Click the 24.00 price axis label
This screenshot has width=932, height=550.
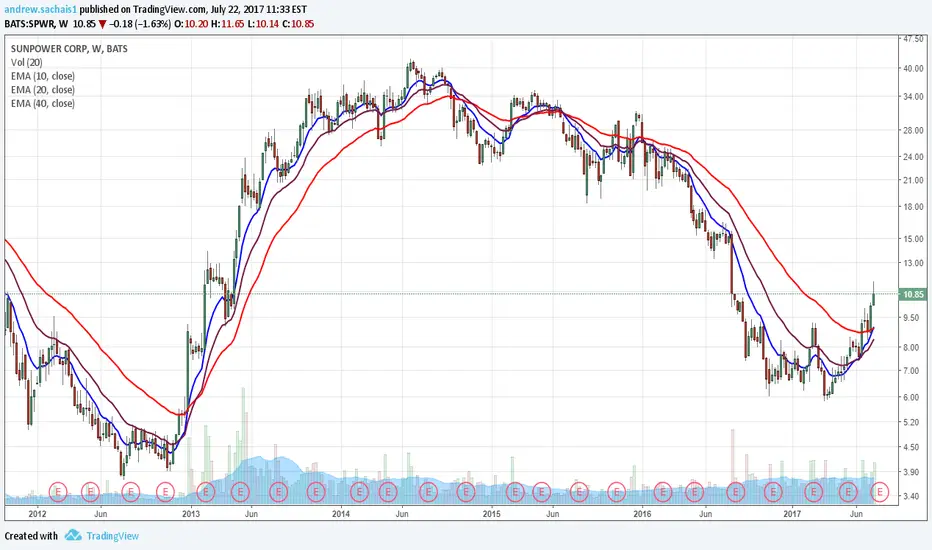(913, 157)
